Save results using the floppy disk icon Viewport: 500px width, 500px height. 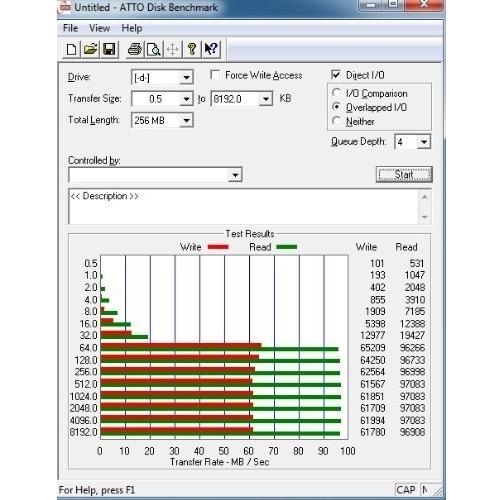[x=109, y=49]
